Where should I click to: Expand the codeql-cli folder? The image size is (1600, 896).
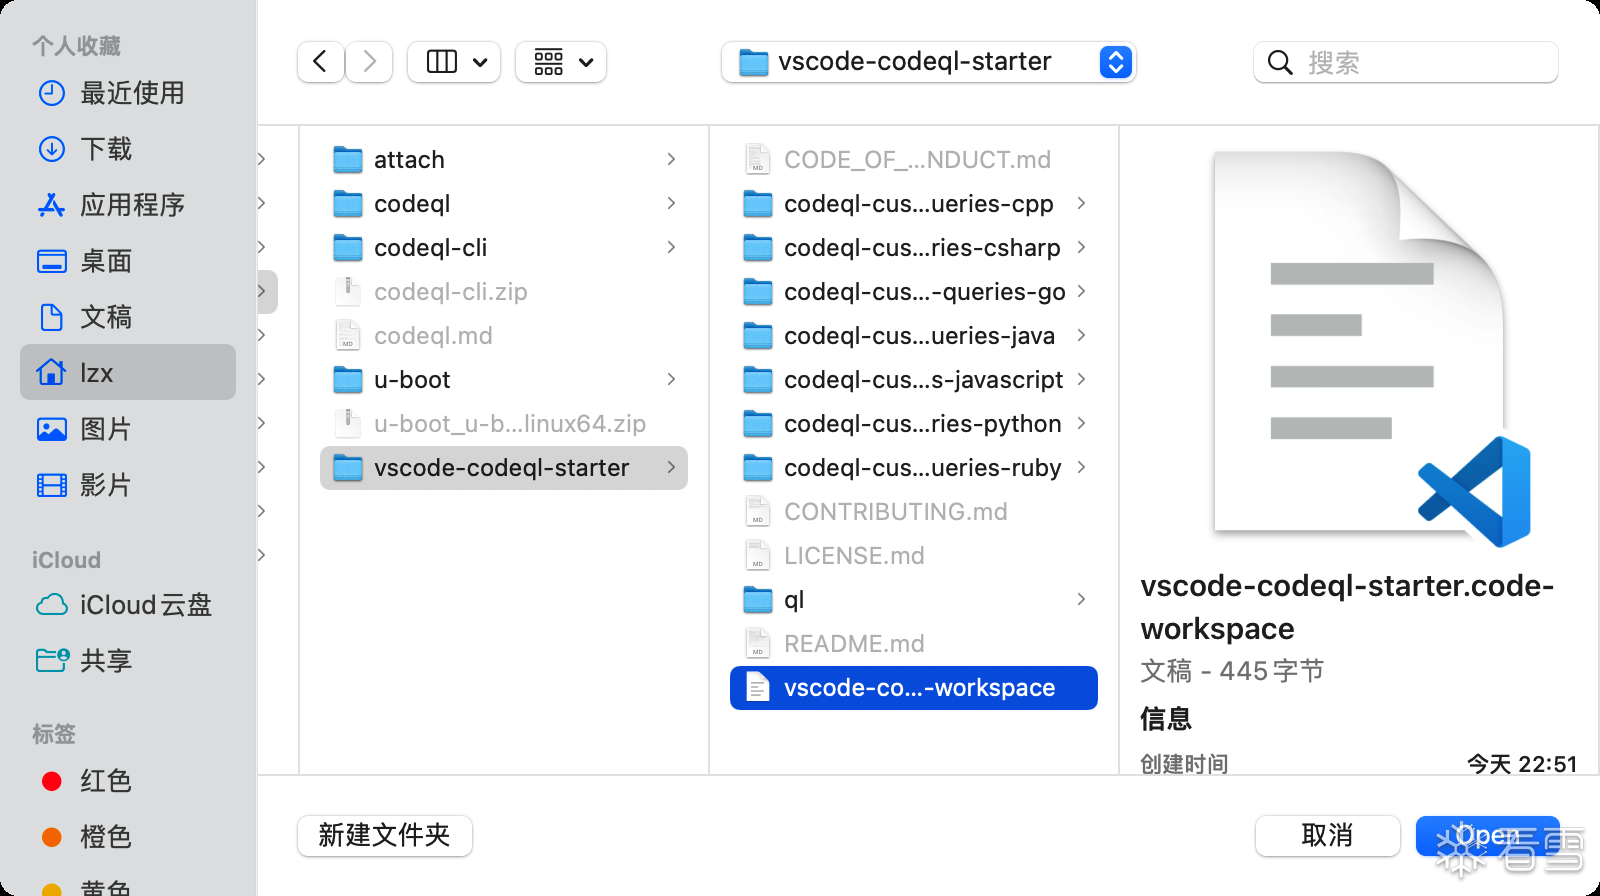pos(671,247)
